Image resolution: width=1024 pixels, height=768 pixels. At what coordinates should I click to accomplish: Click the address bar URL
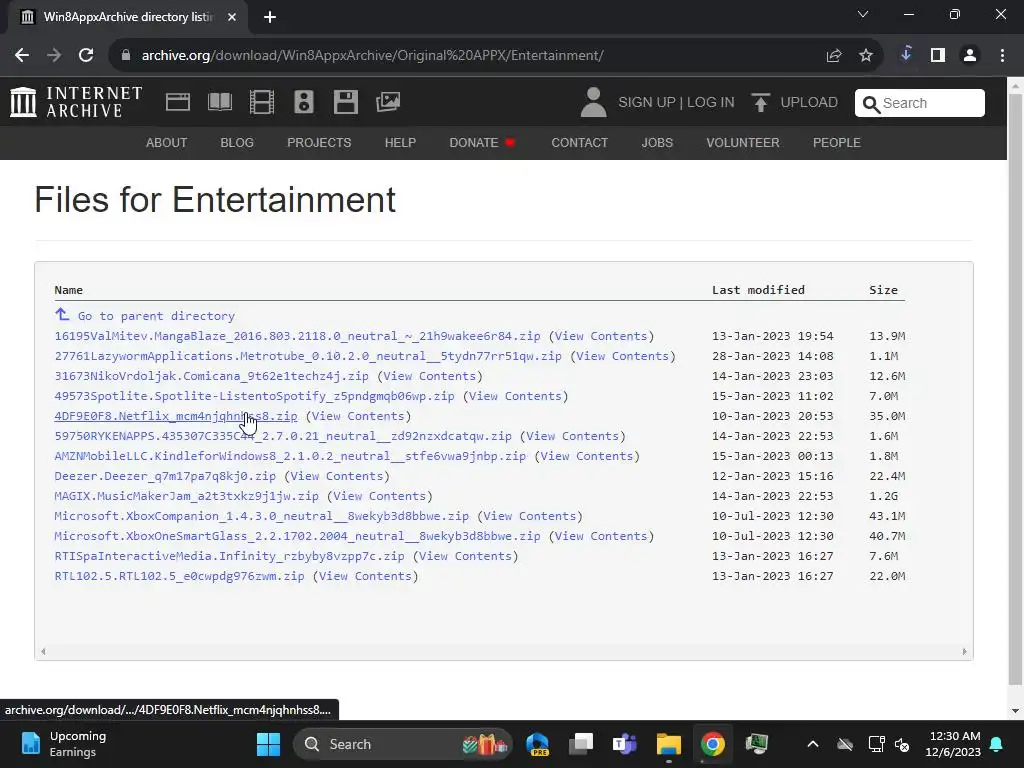pos(372,56)
